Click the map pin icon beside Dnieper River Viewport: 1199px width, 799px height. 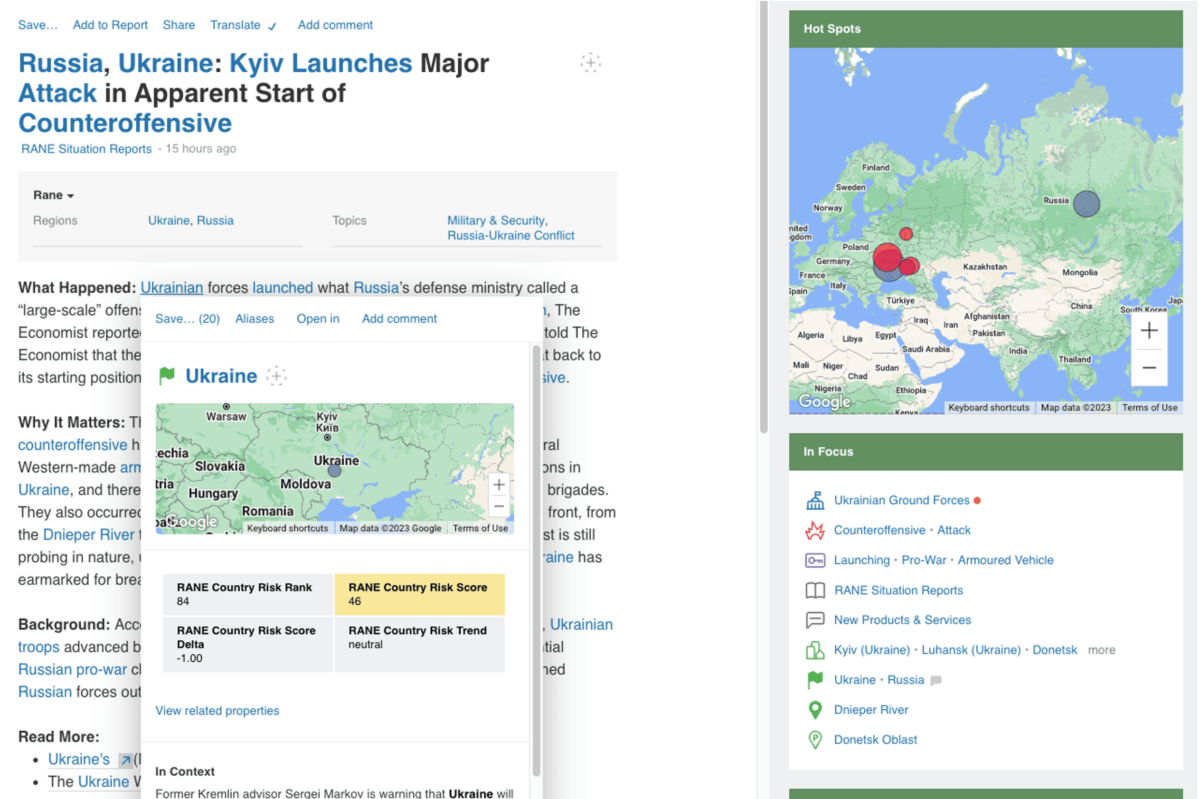(x=815, y=710)
